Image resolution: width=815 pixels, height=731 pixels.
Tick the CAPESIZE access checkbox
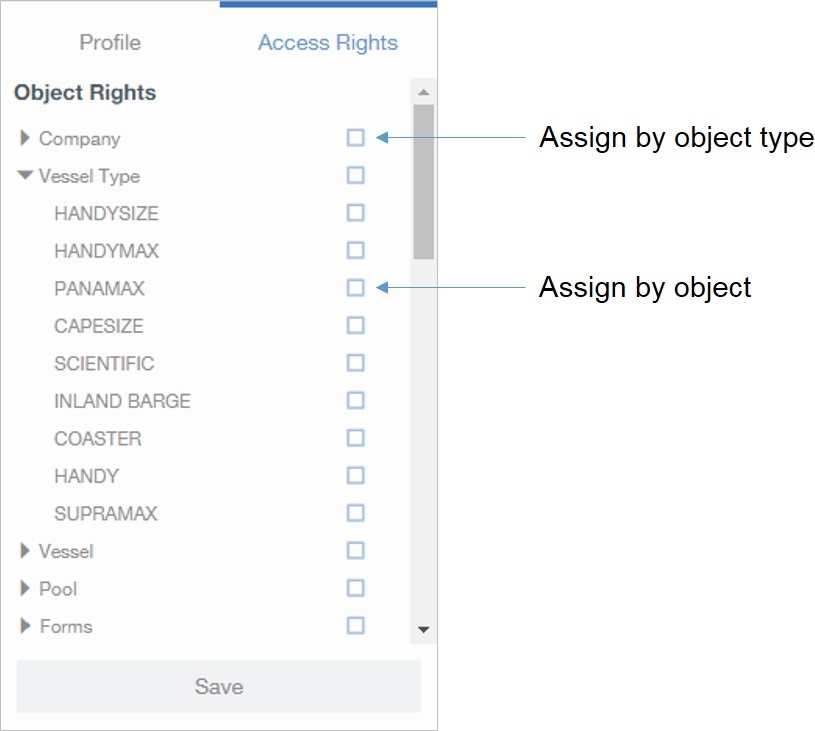coord(355,326)
